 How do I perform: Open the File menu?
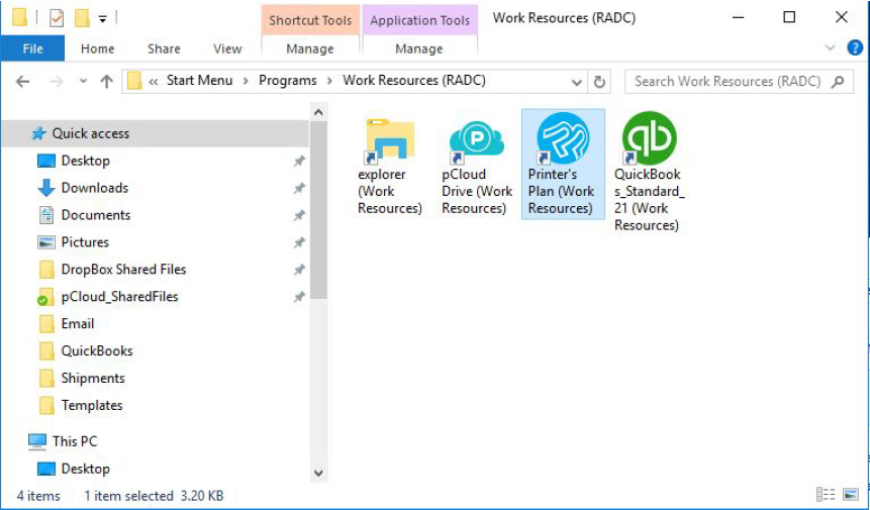tap(33, 49)
